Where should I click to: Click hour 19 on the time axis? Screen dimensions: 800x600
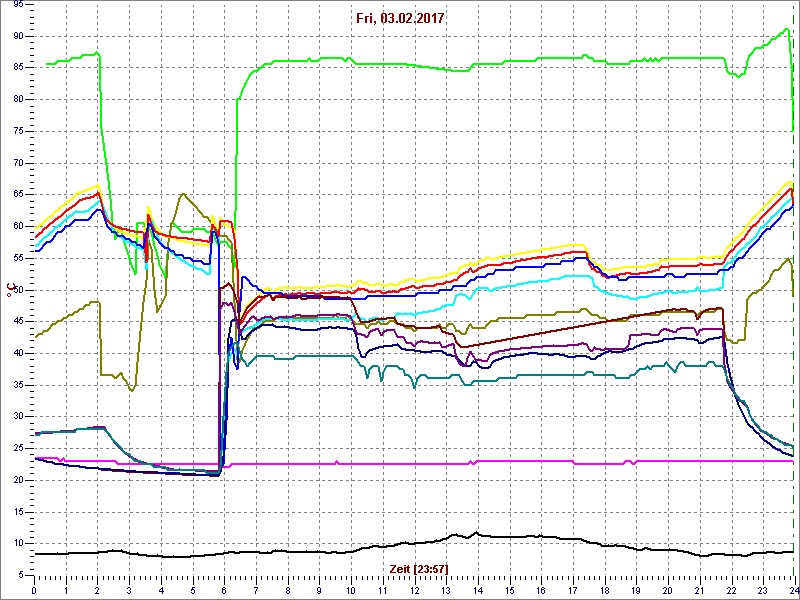point(635,589)
